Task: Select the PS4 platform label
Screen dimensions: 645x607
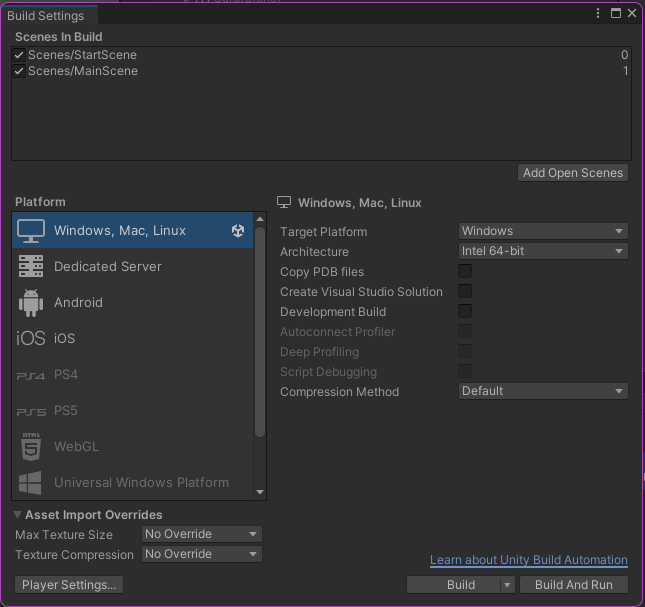Action: 66,375
